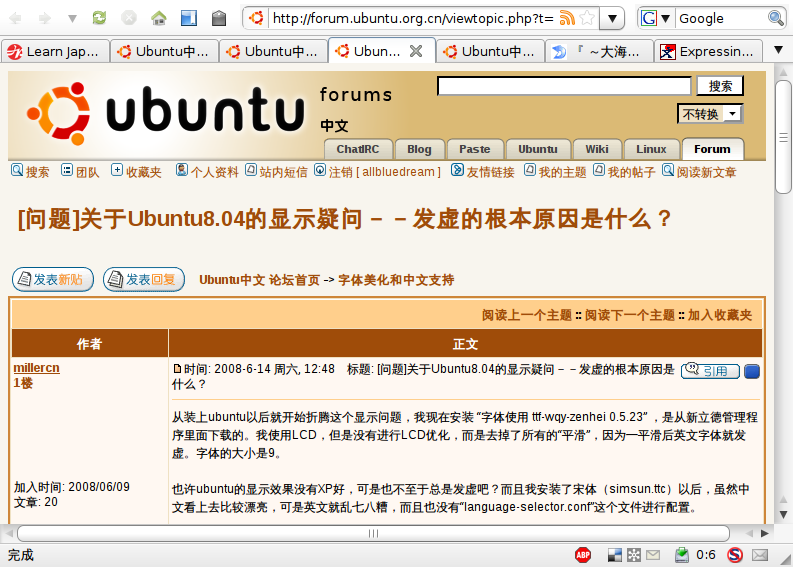Click 阅读上一个主题 link

(x=526, y=315)
